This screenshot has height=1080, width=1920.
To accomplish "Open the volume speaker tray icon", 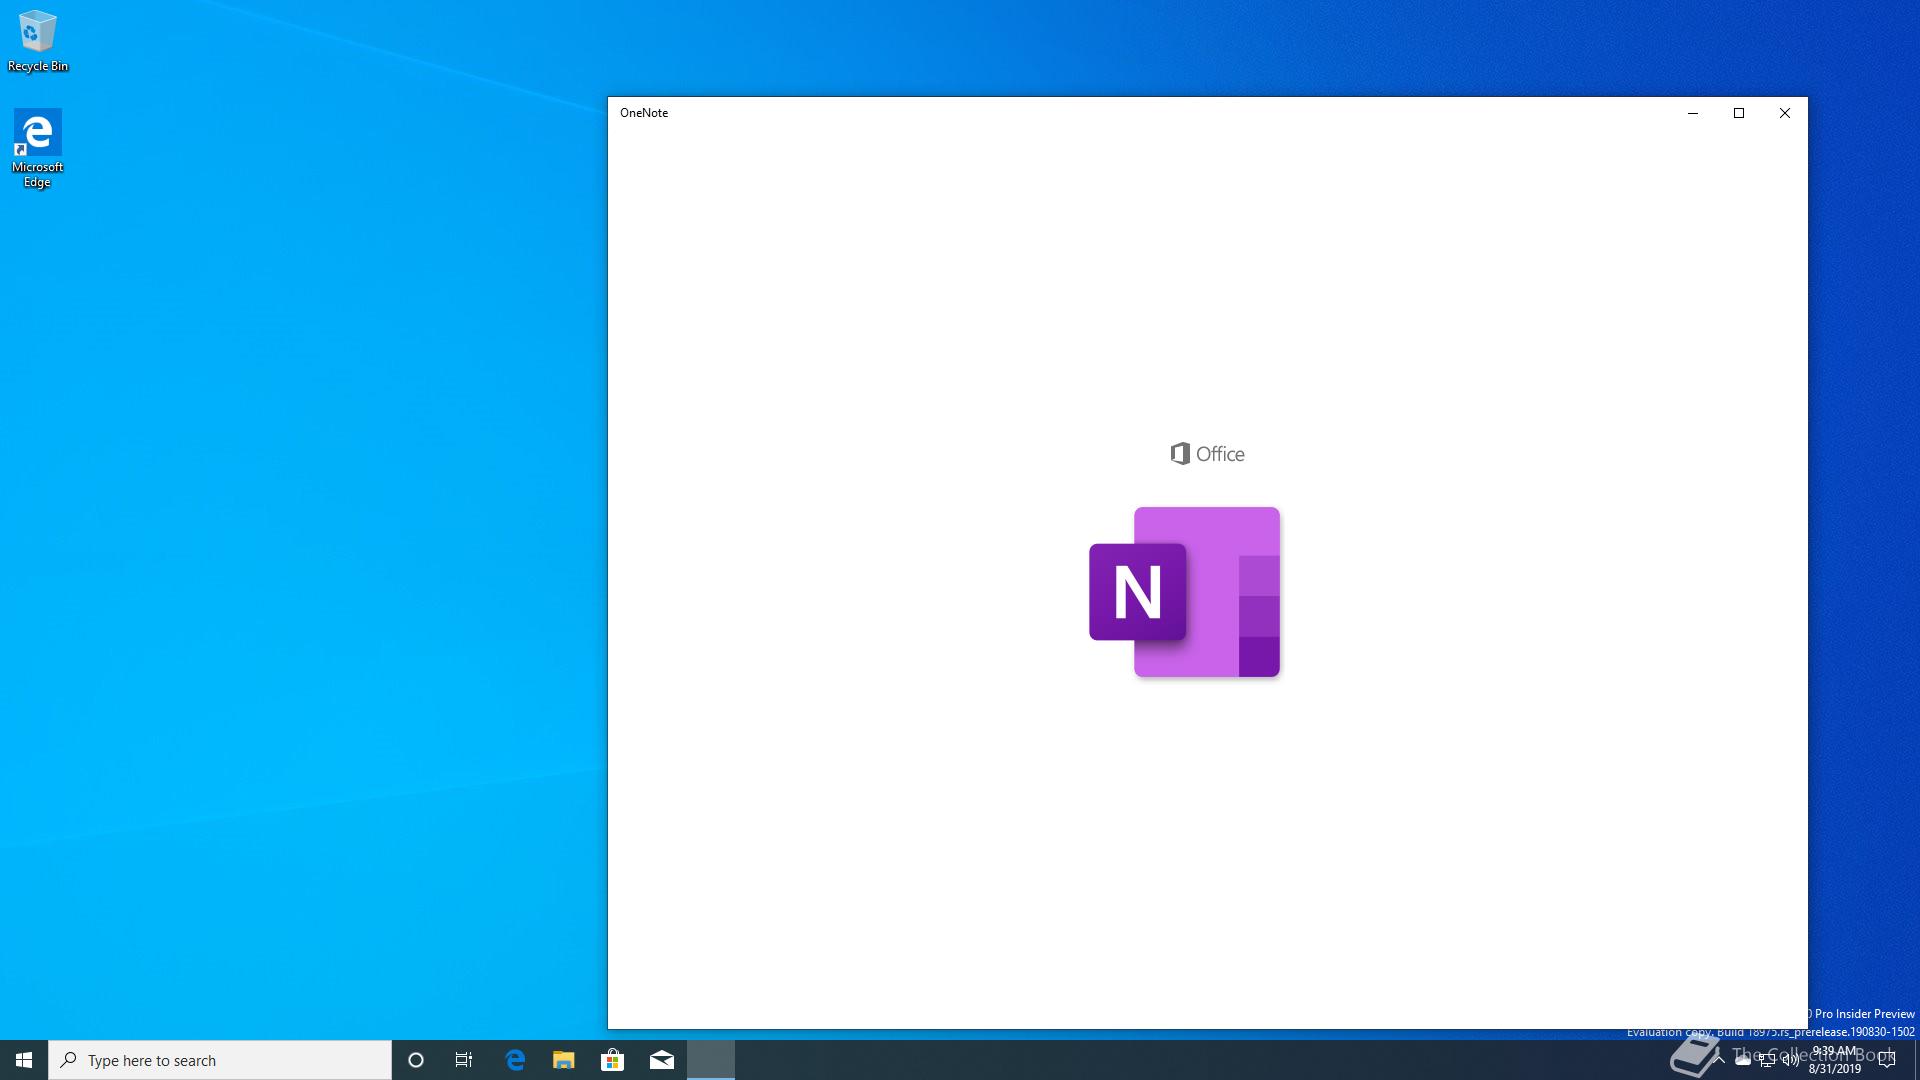I will pos(1791,1060).
